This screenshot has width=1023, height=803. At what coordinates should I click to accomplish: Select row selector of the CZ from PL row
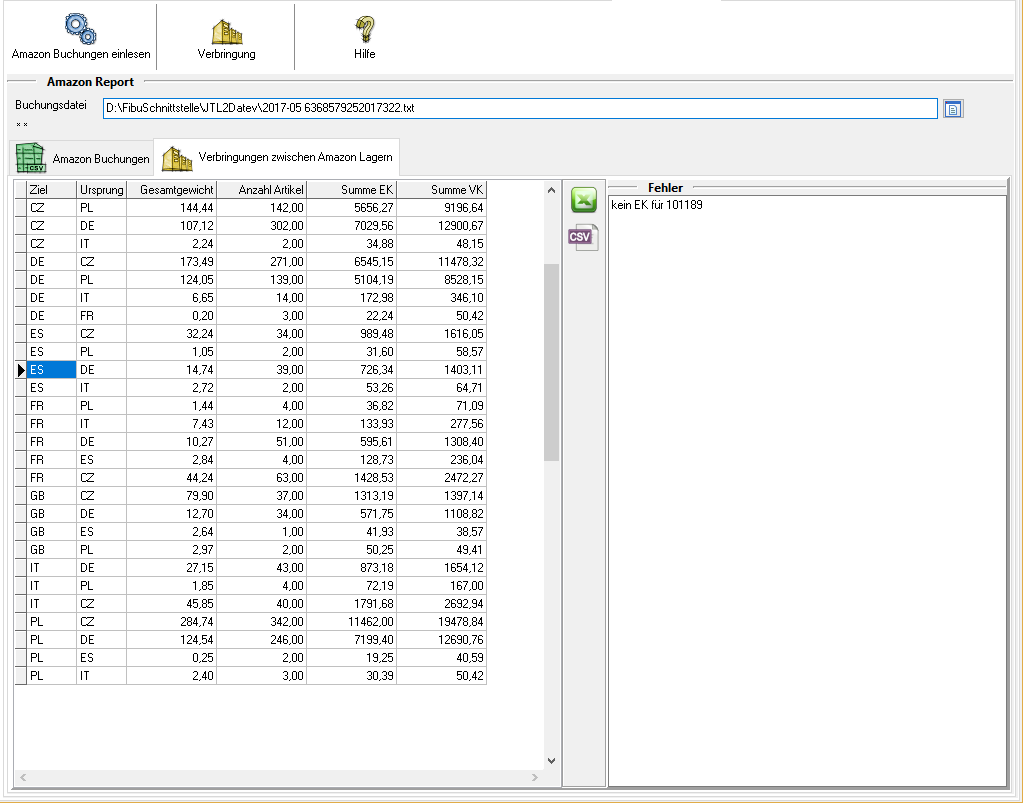tap(20, 208)
